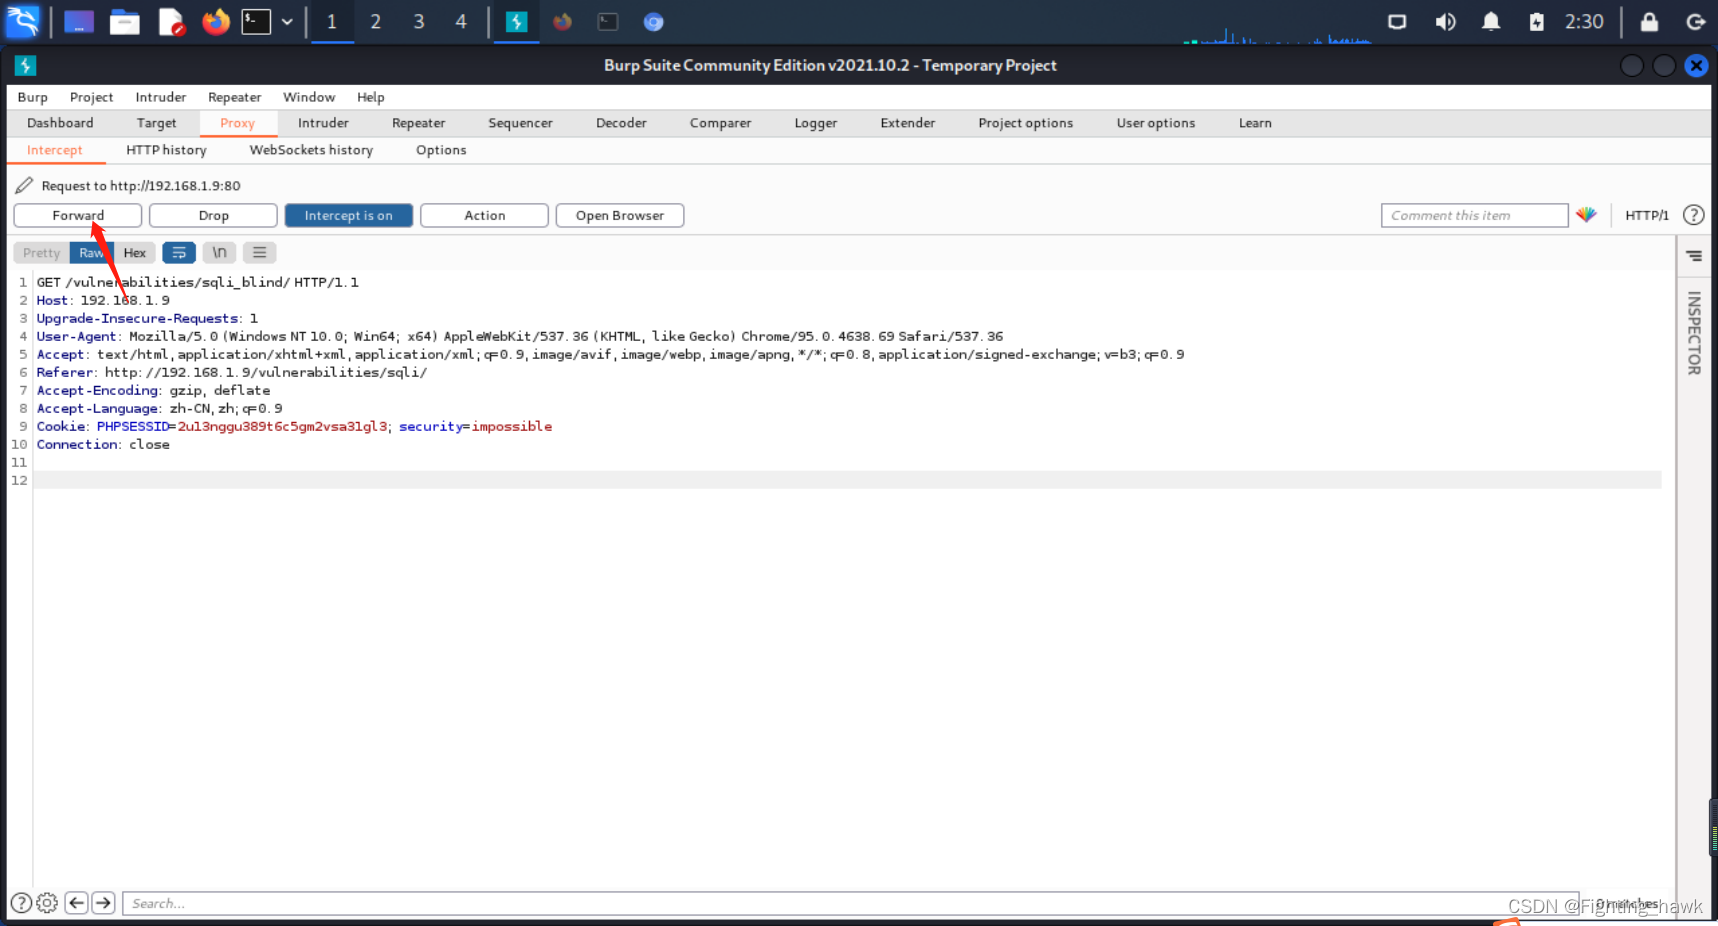Forward the intercepted request

tap(78, 216)
